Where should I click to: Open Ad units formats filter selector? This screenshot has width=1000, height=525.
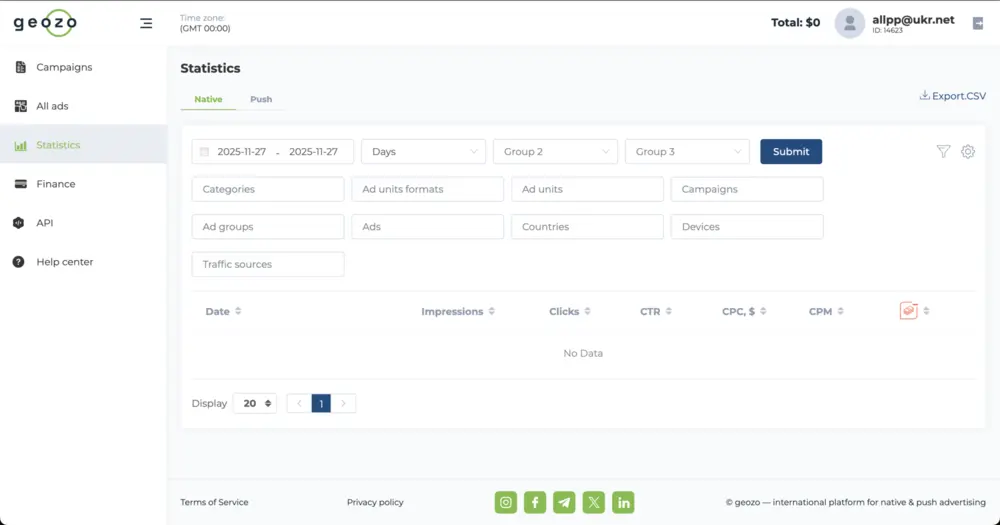(427, 189)
